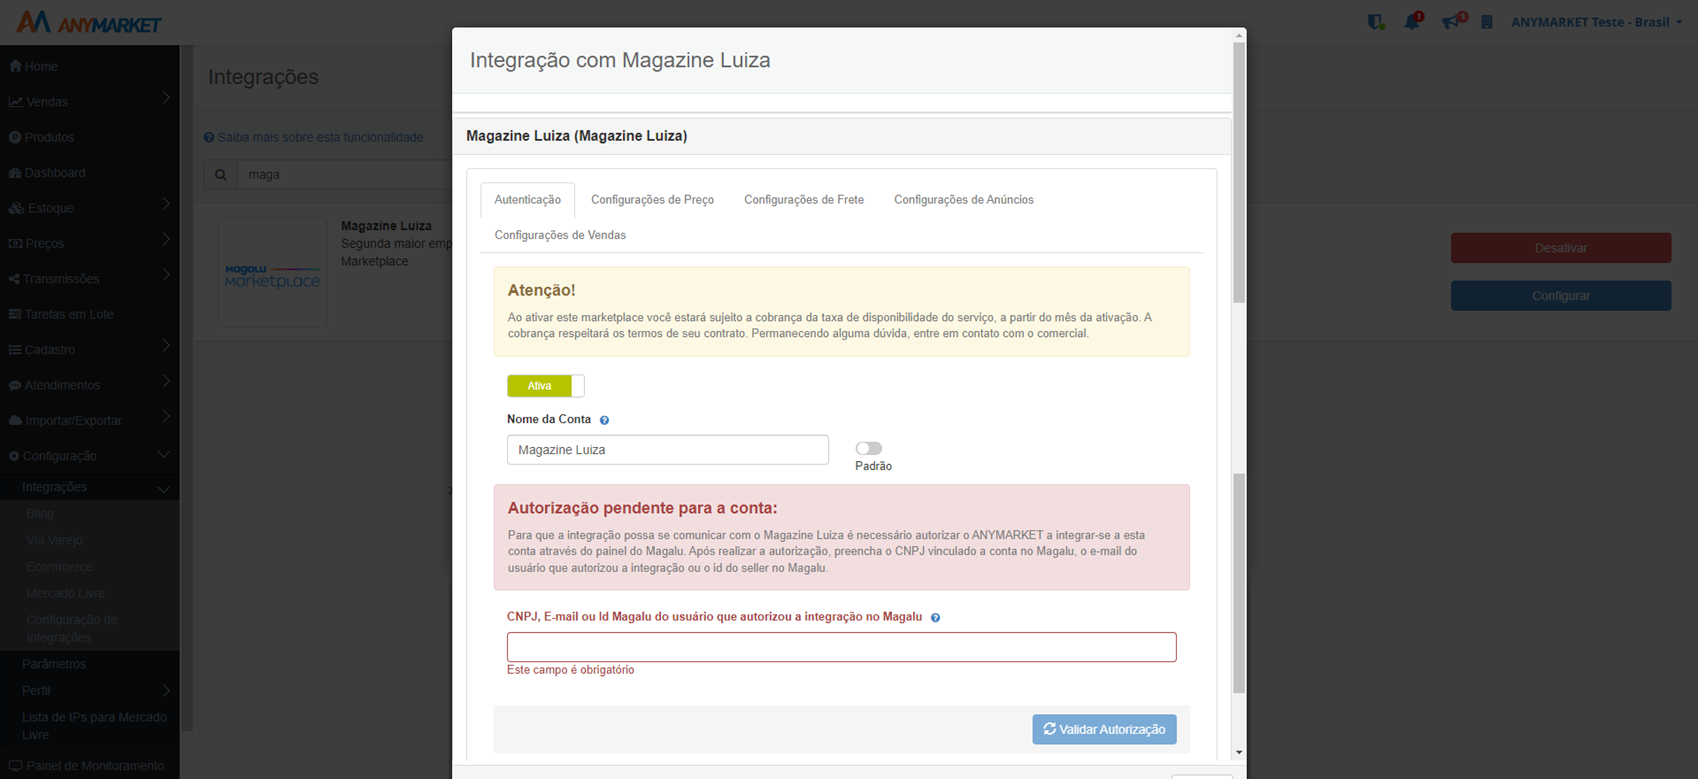Image resolution: width=1698 pixels, height=779 pixels.
Task: Click the Magalu Marketplace logo thumbnail
Action: pyautogui.click(x=273, y=272)
